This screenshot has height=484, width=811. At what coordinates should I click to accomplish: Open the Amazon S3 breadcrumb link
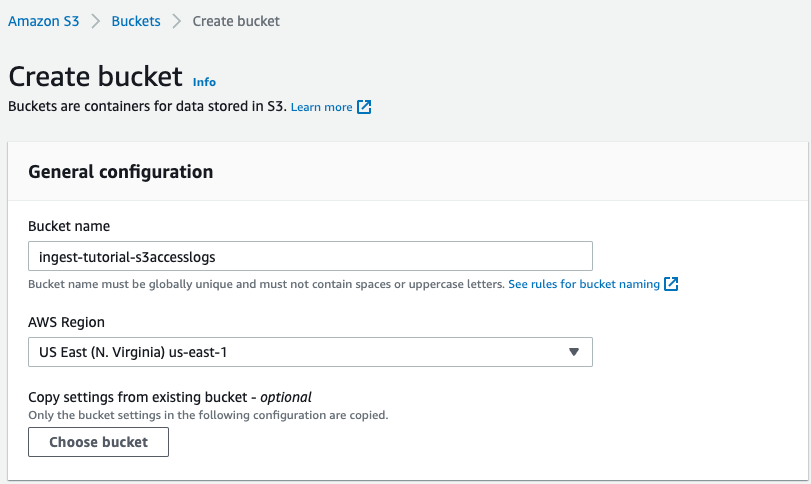point(43,21)
